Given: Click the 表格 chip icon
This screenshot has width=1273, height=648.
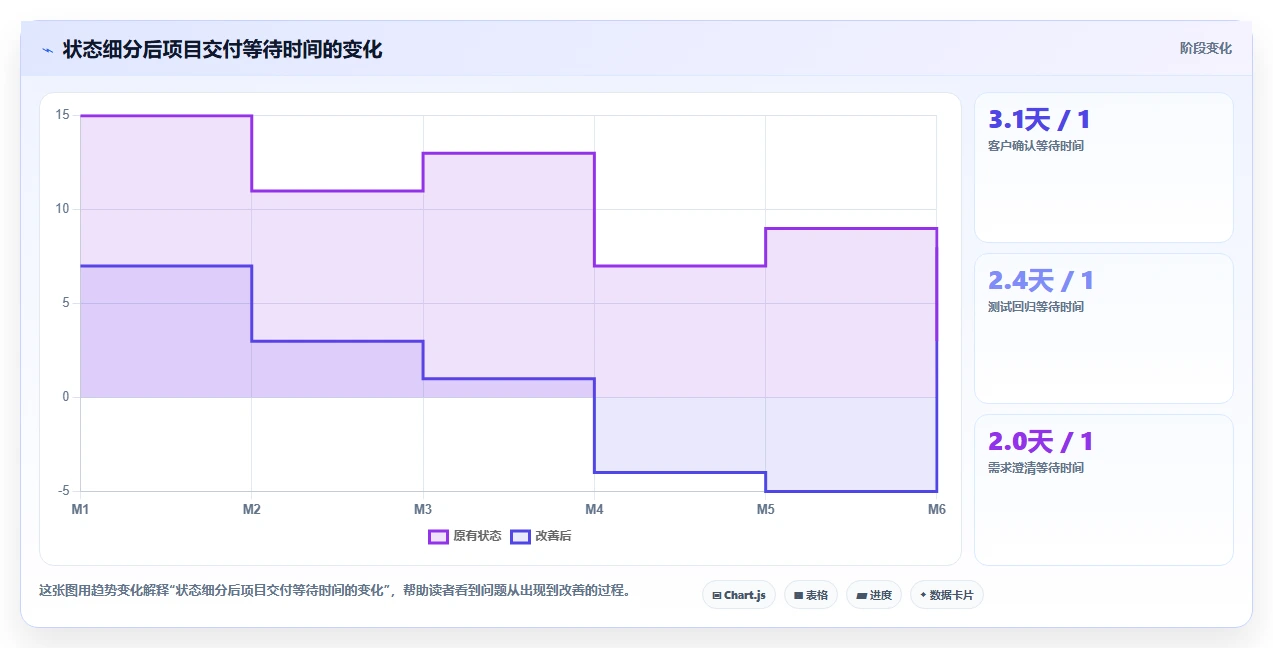Looking at the screenshot, I should click(x=799, y=595).
